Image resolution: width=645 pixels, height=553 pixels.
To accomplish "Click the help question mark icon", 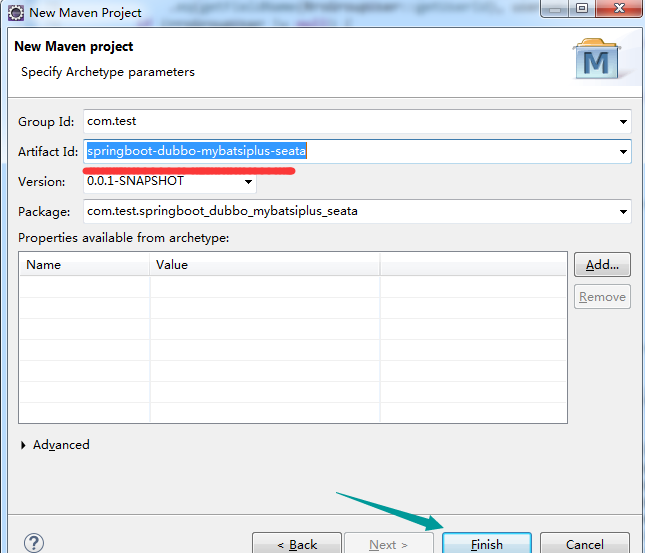I will (34, 543).
